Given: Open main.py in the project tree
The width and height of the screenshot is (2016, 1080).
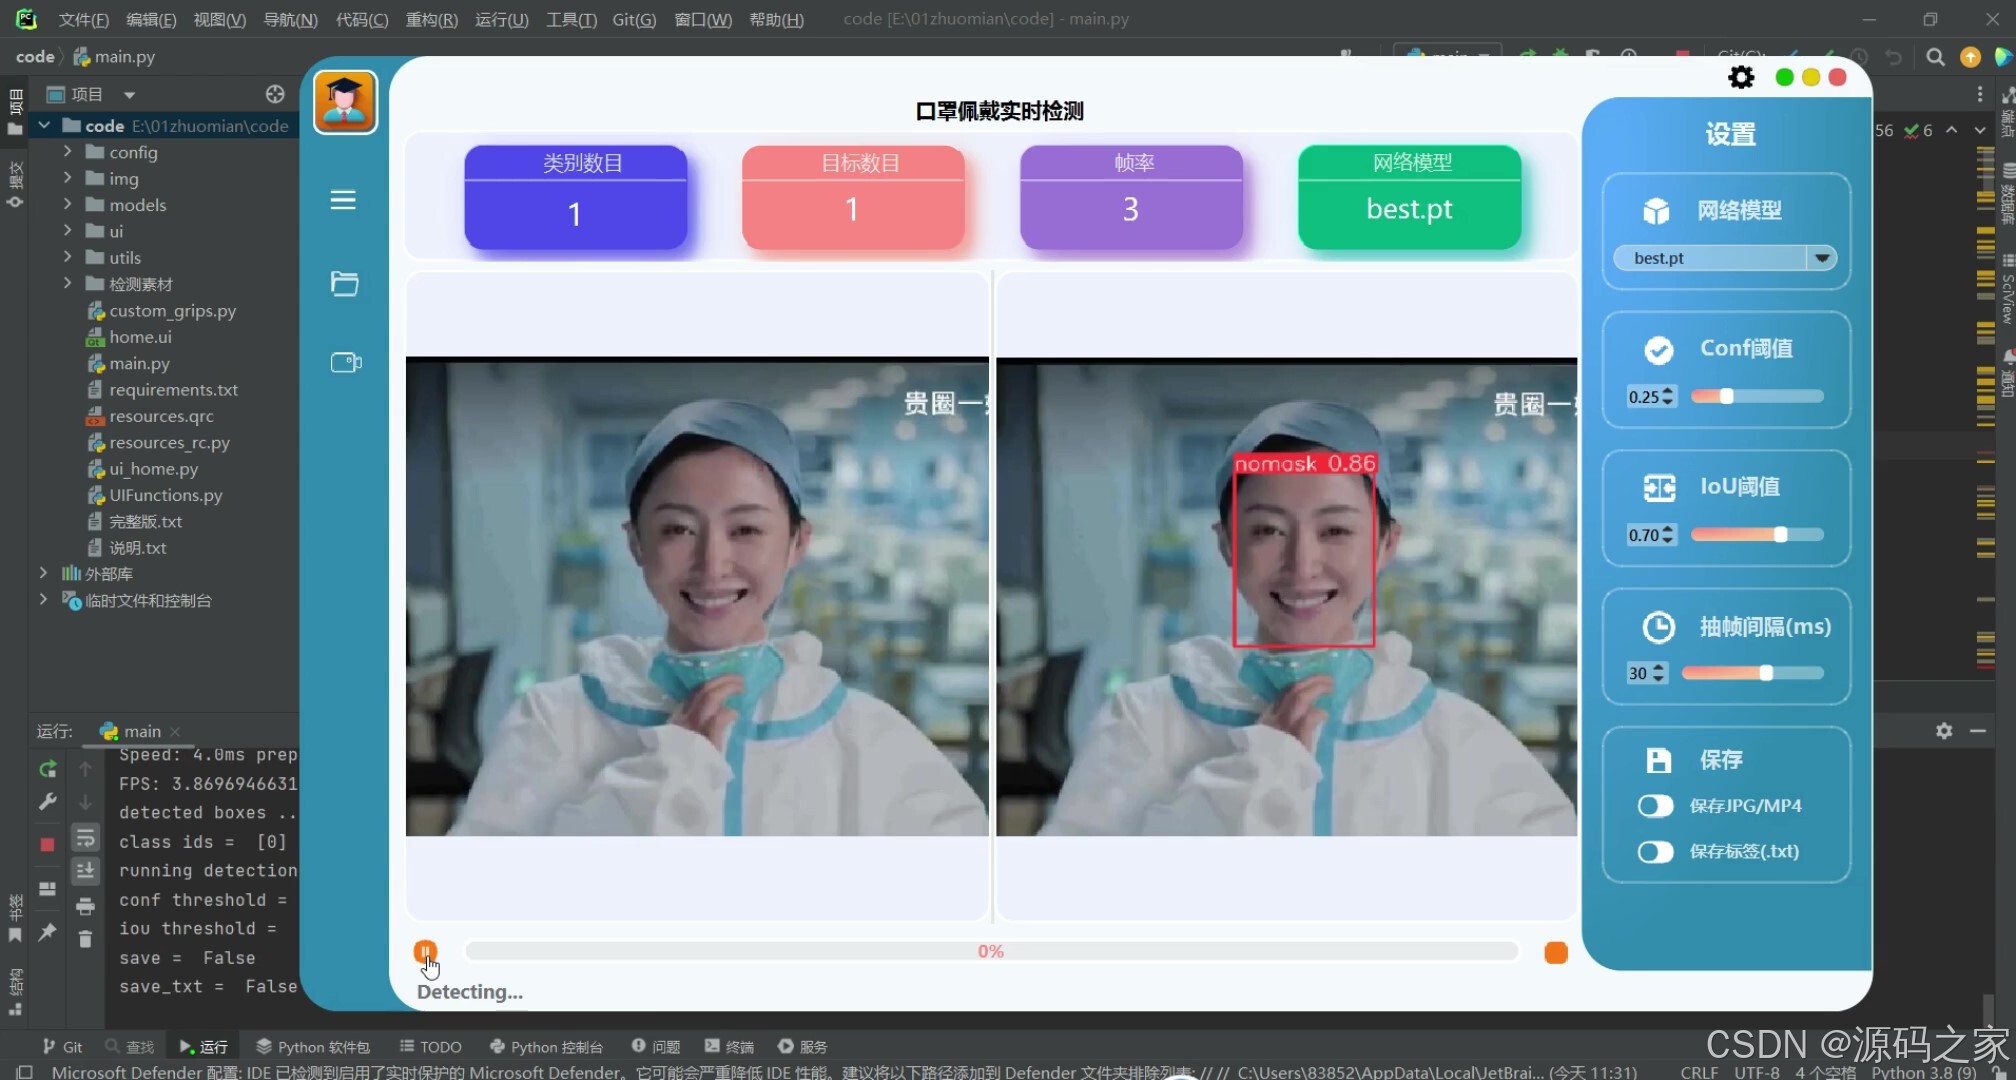Looking at the screenshot, I should coord(139,364).
